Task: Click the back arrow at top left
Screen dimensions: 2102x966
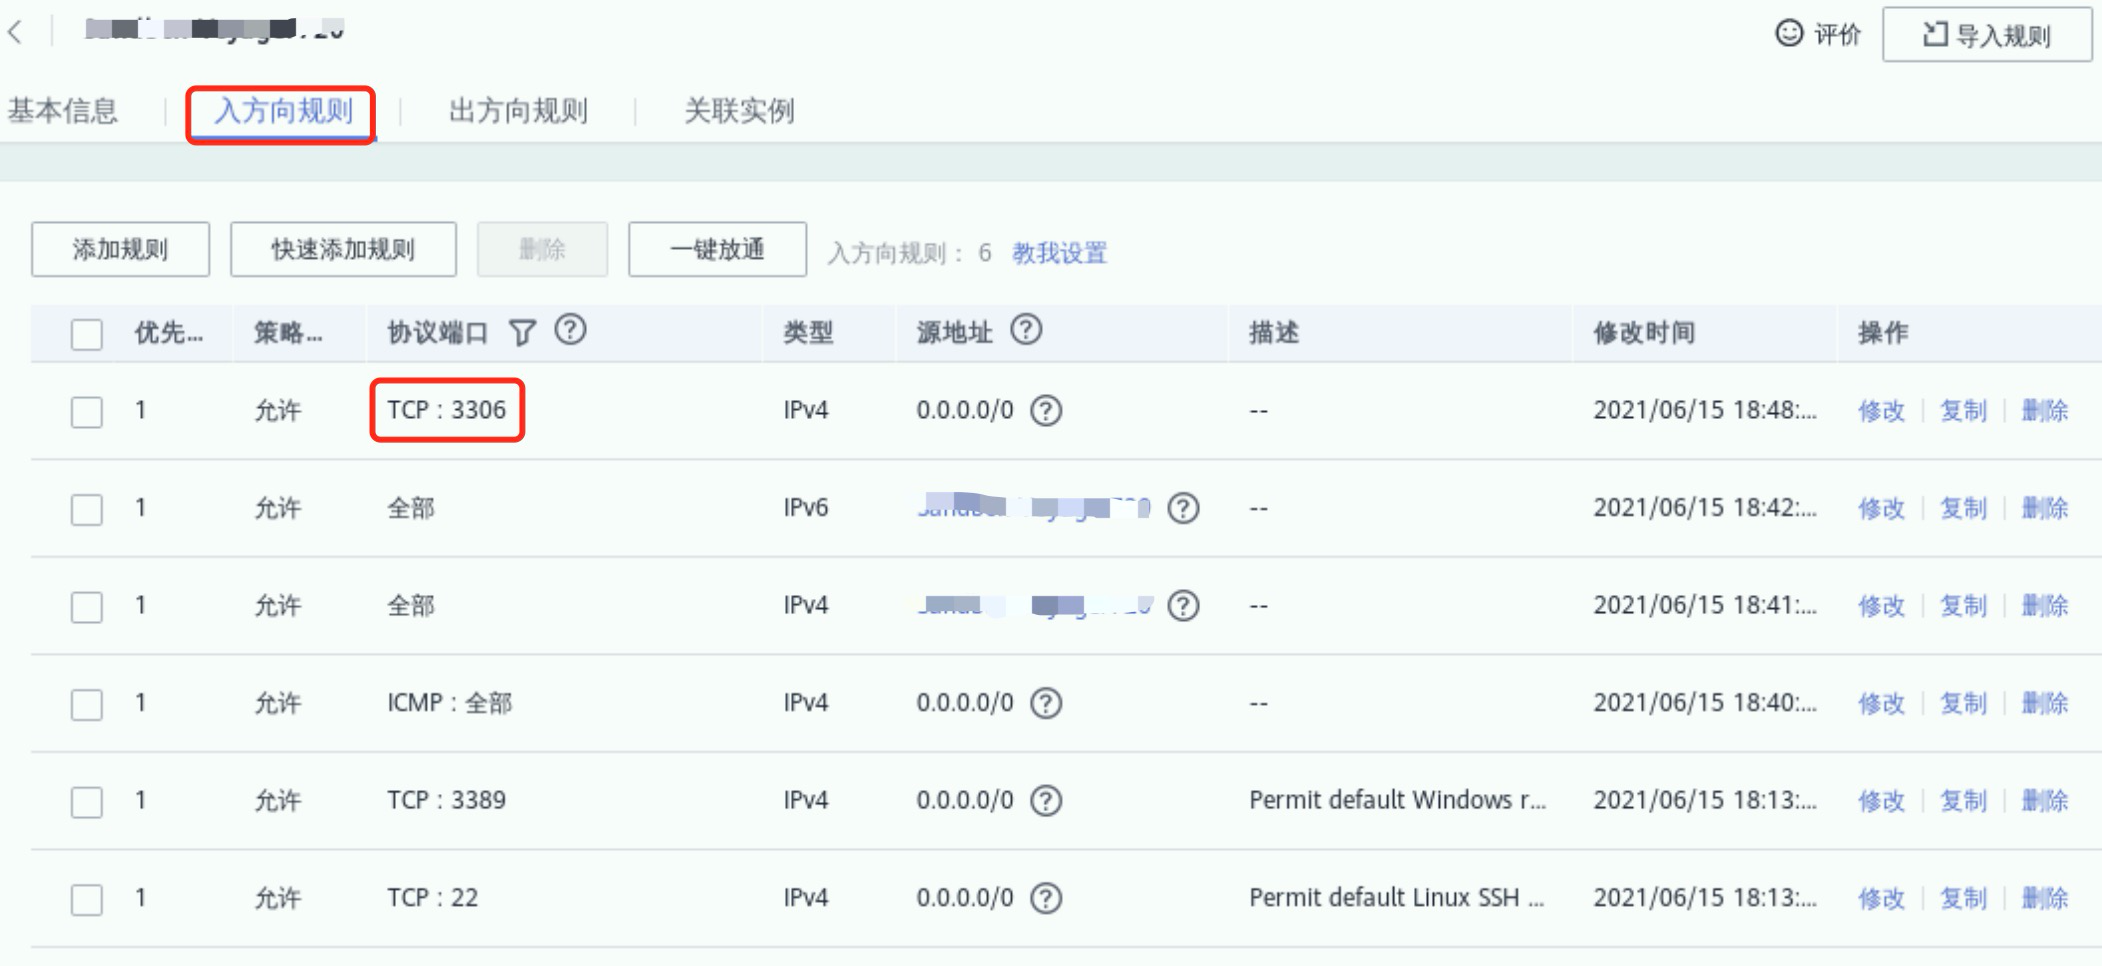Action: coord(15,32)
